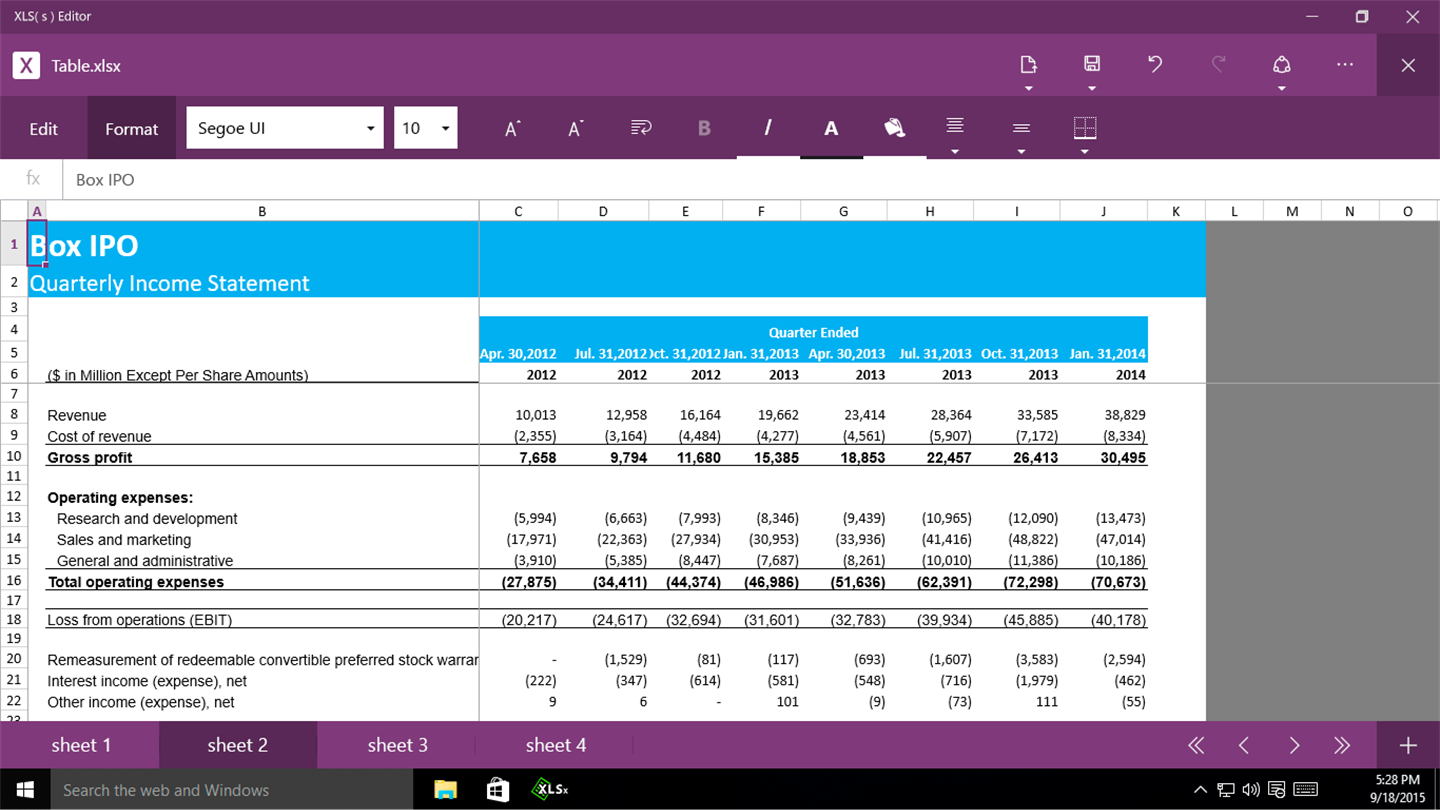Viewport: 1440px width, 810px height.
Task: Jump to the first sheet with double-left chevron
Action: pos(1196,745)
